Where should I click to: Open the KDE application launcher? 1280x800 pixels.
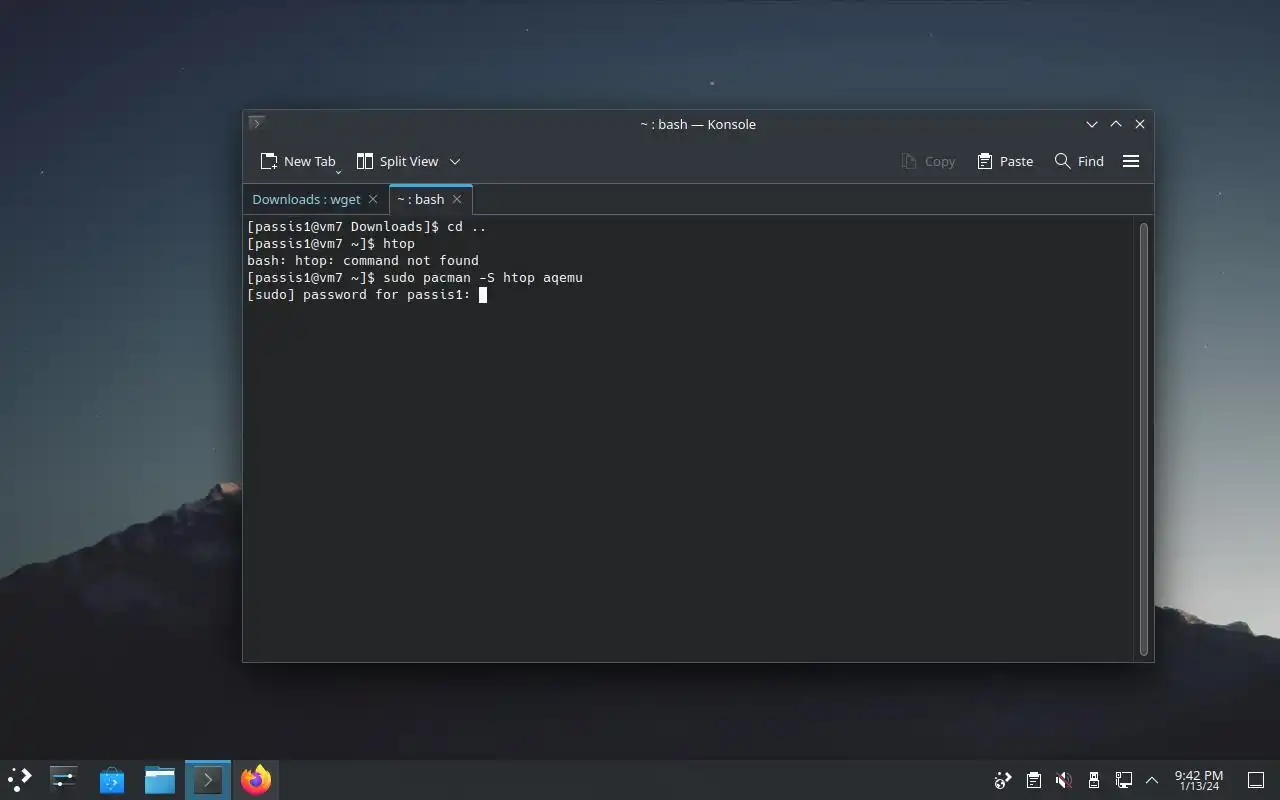tap(20, 779)
